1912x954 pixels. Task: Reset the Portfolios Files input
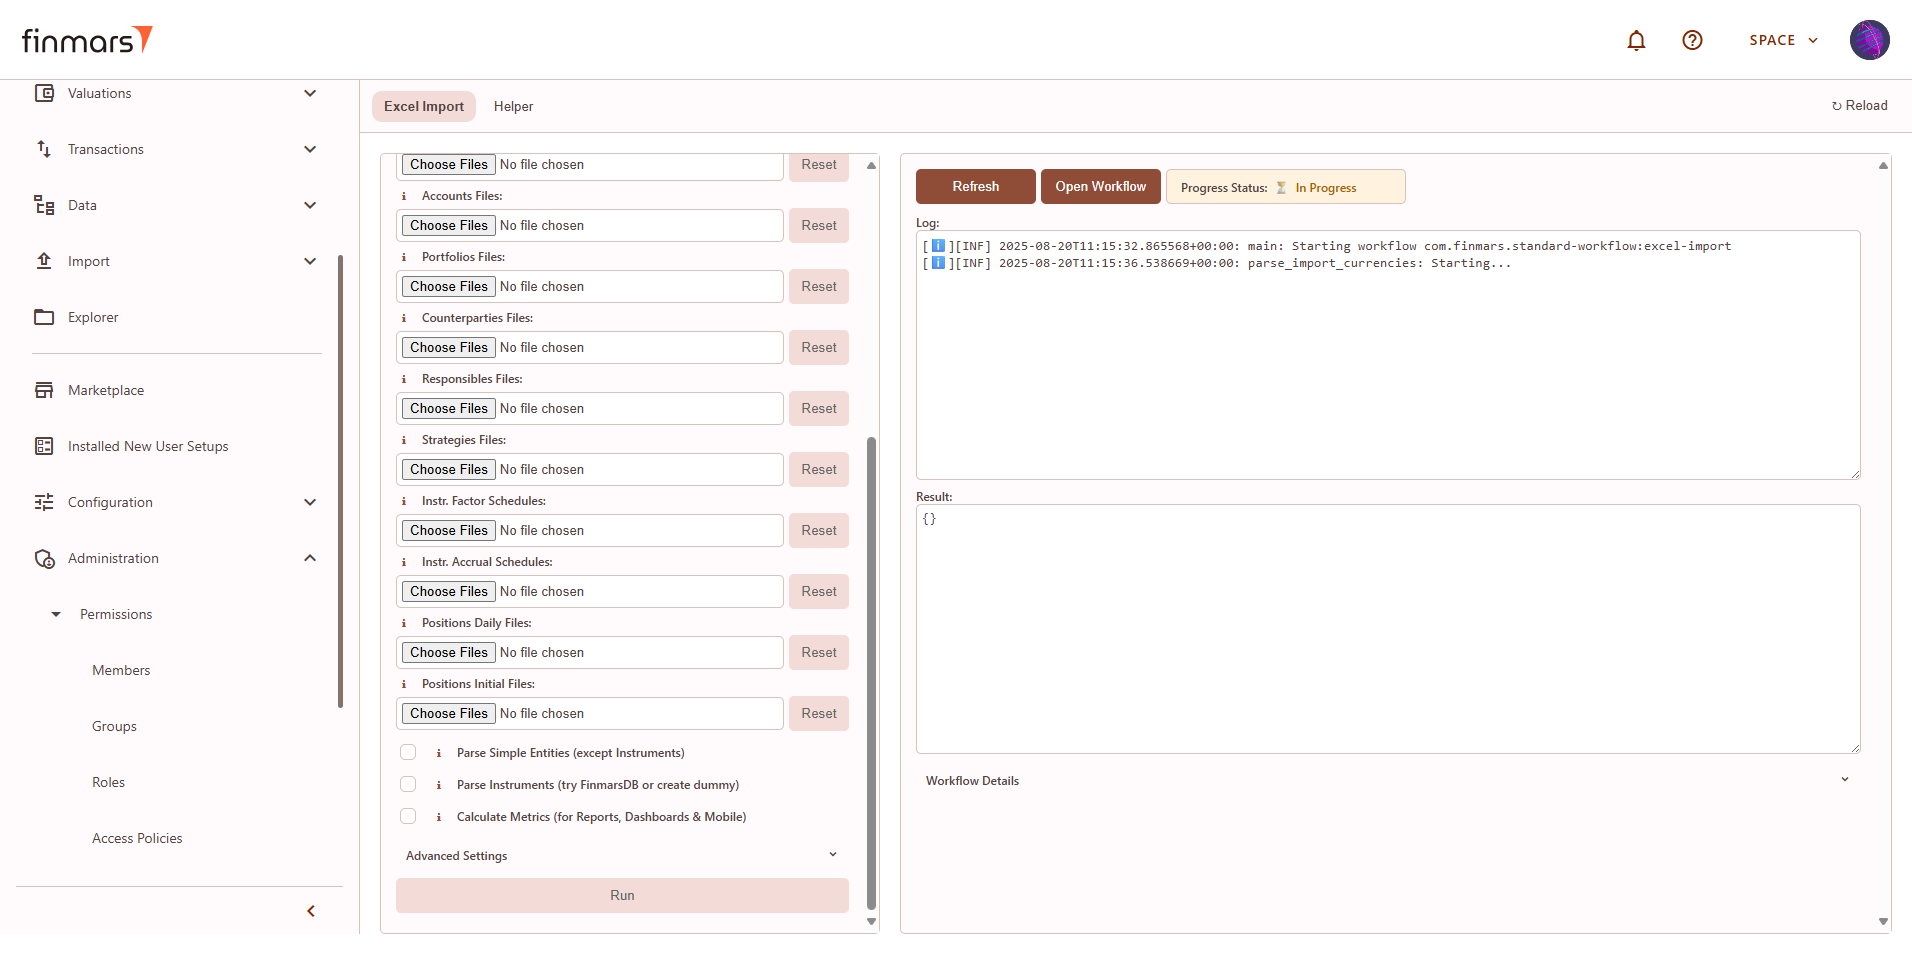click(819, 286)
